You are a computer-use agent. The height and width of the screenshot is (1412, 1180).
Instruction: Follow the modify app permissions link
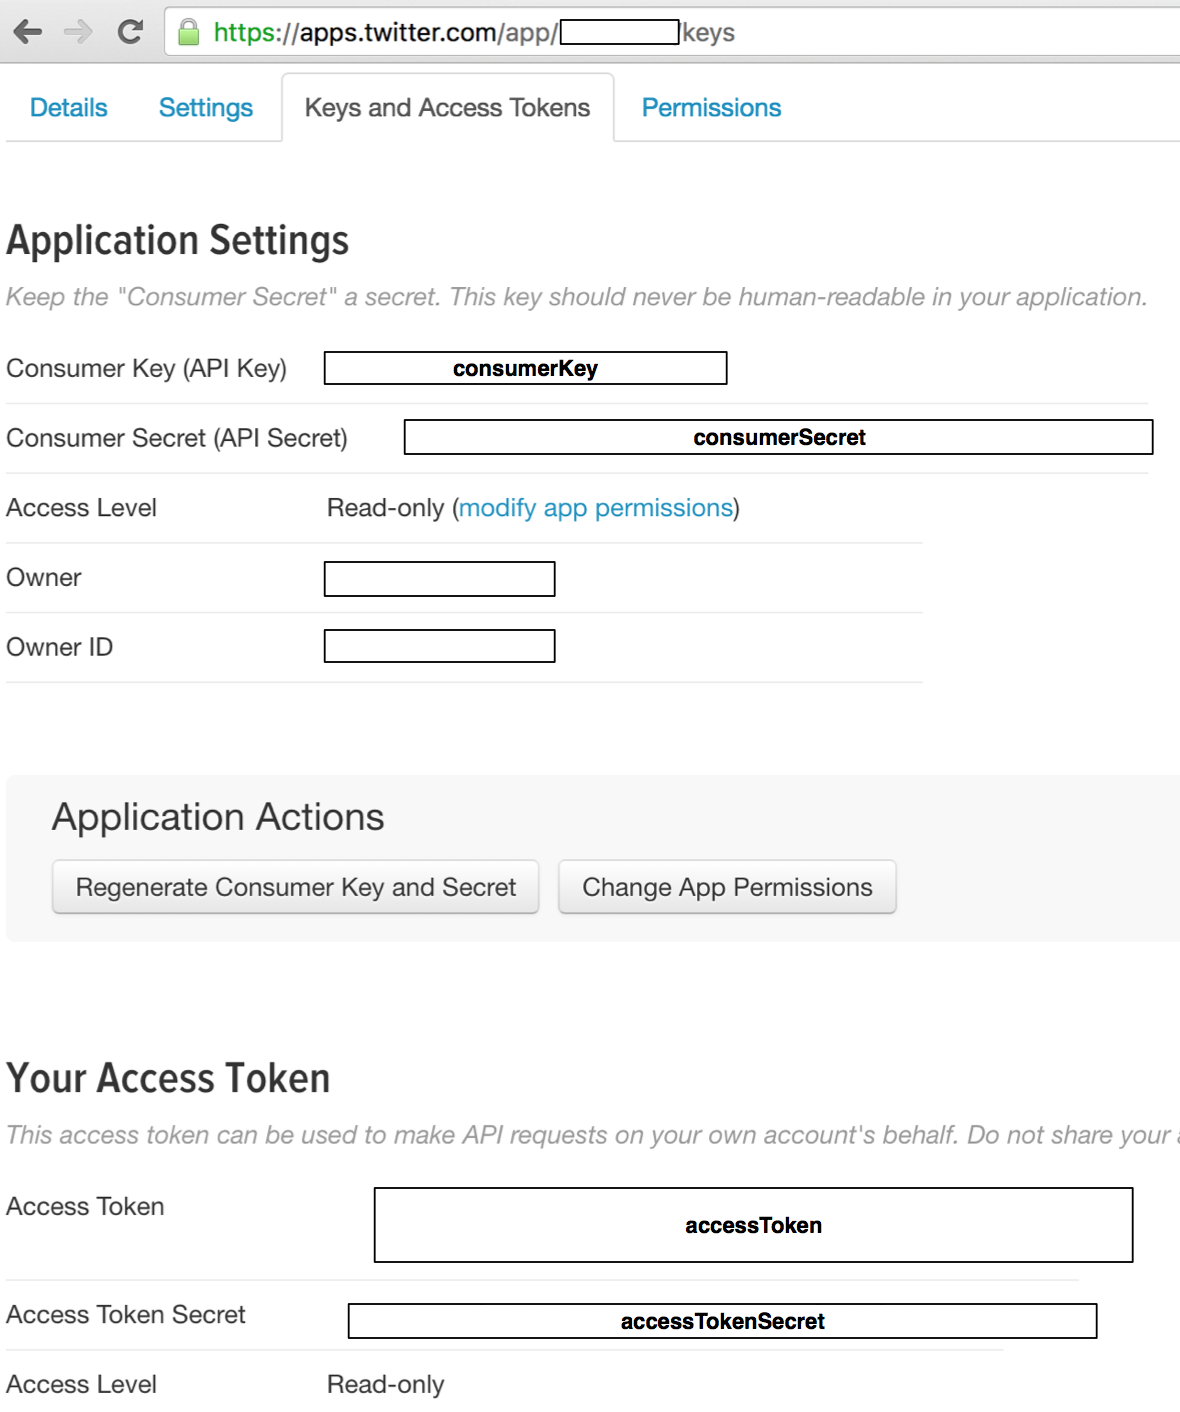(596, 508)
